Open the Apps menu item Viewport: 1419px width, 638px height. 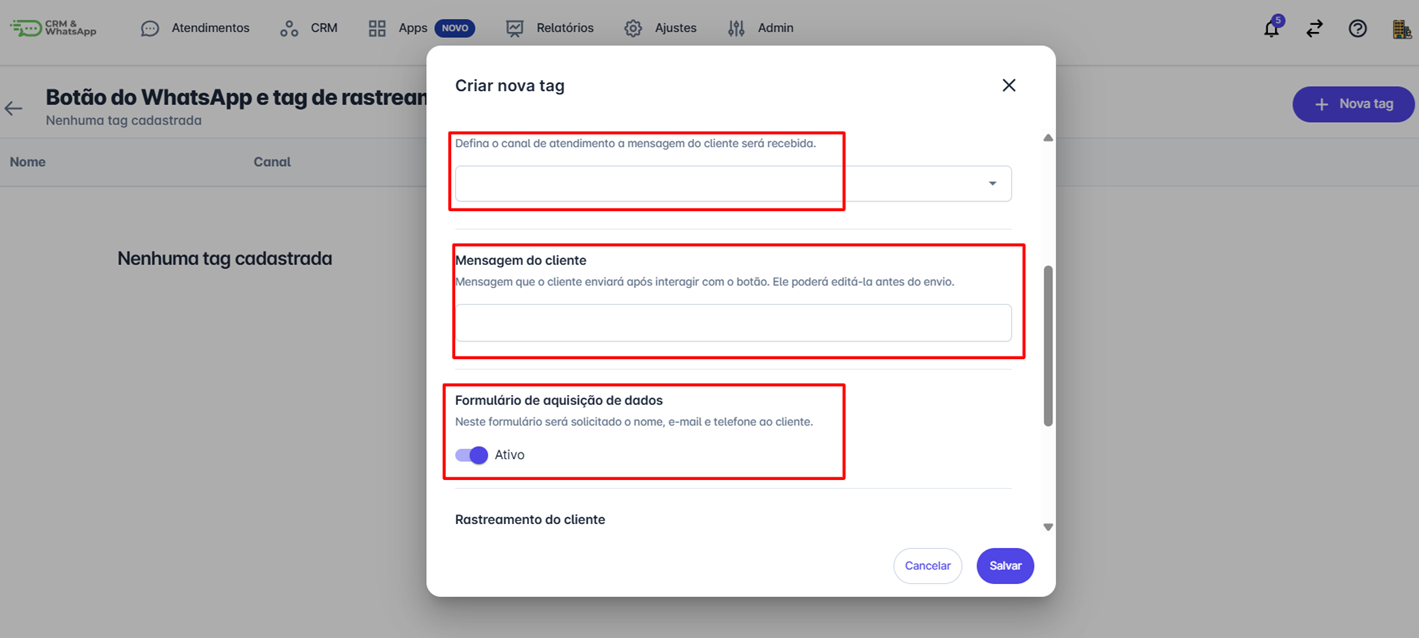(x=412, y=28)
